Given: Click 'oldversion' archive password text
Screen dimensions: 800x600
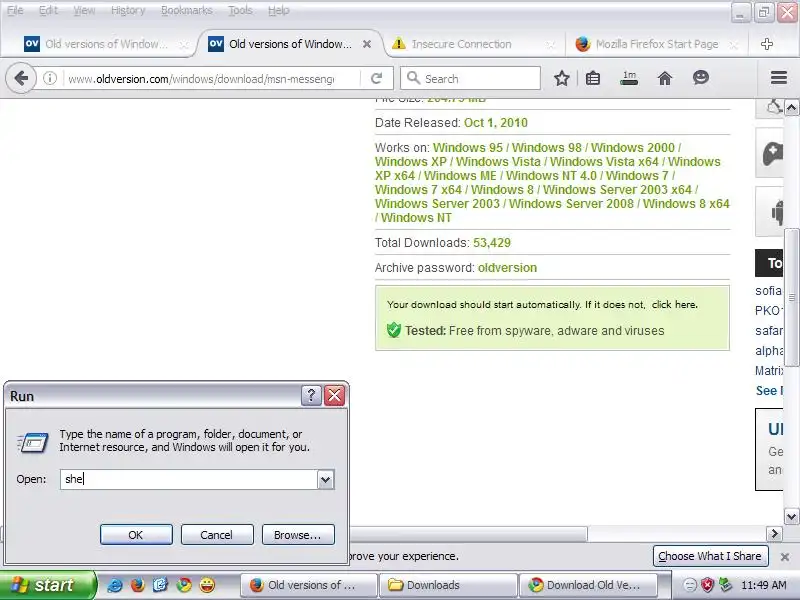Looking at the screenshot, I should (x=507, y=268).
